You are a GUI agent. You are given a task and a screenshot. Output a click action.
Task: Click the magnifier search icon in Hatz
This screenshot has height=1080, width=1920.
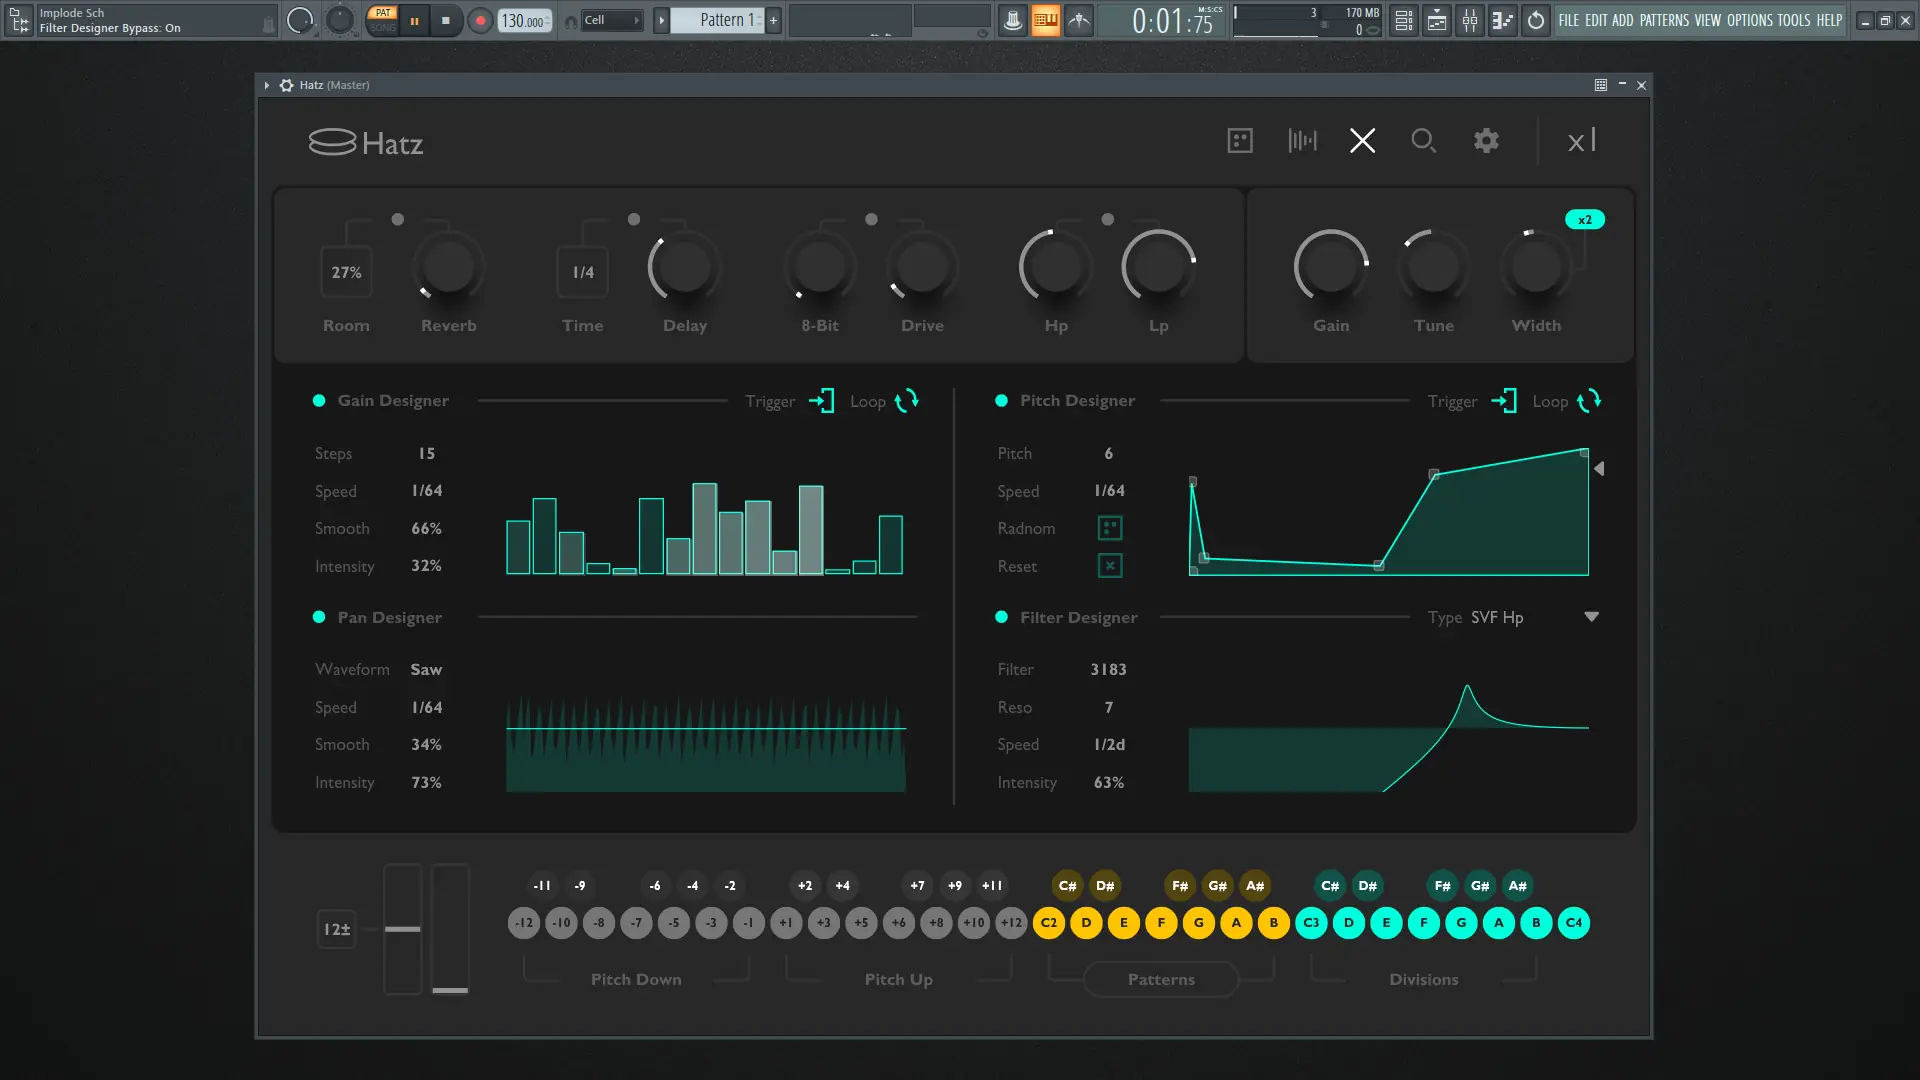pyautogui.click(x=1423, y=141)
